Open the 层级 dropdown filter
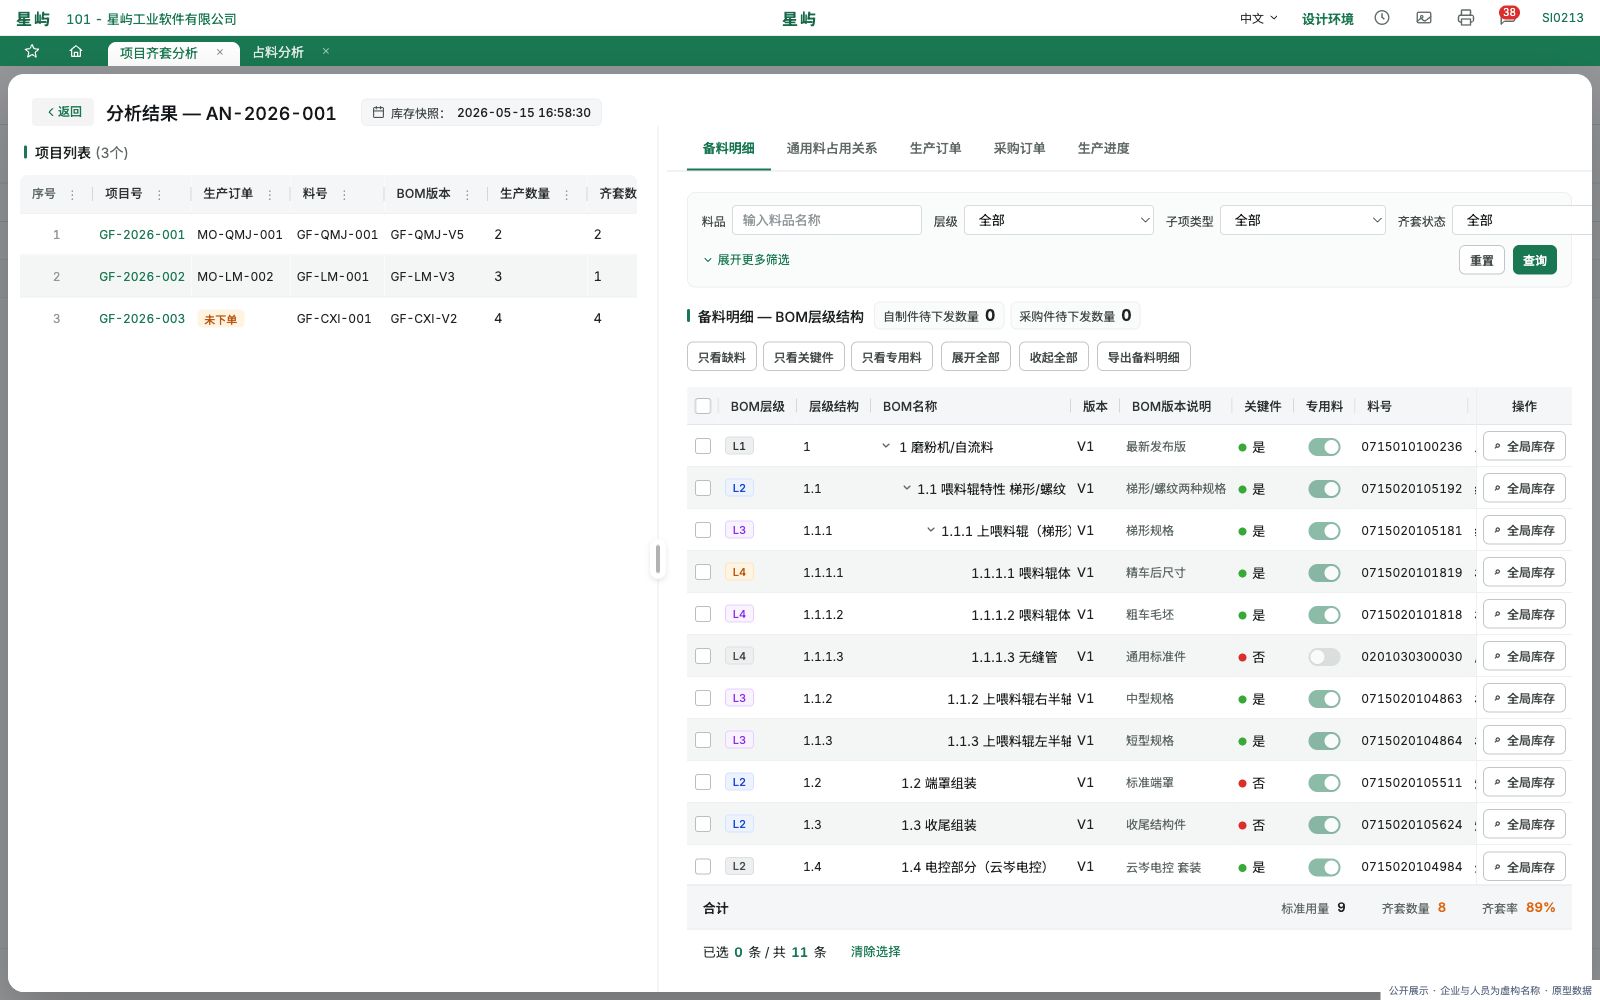This screenshot has height=1000, width=1600. [x=1059, y=220]
